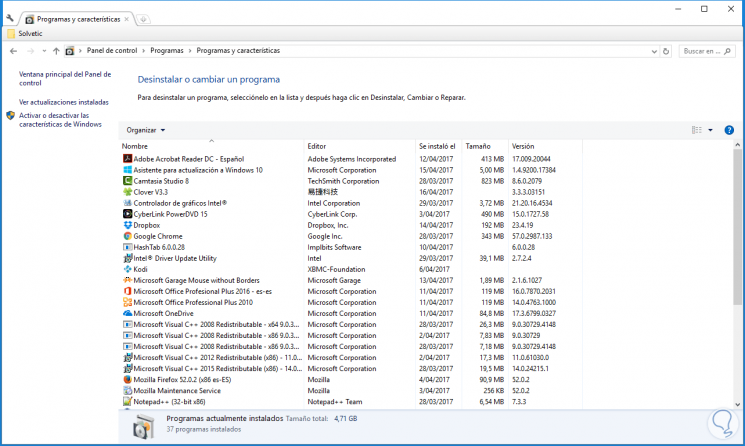The image size is (745, 446).
Task: Sort by the Tamaño column header
Action: [484, 146]
